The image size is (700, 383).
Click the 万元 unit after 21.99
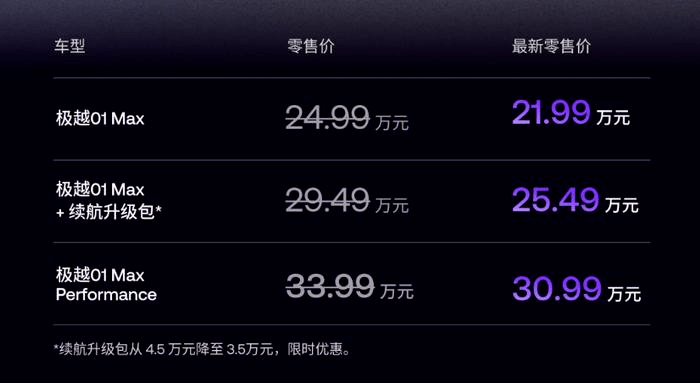click(613, 117)
